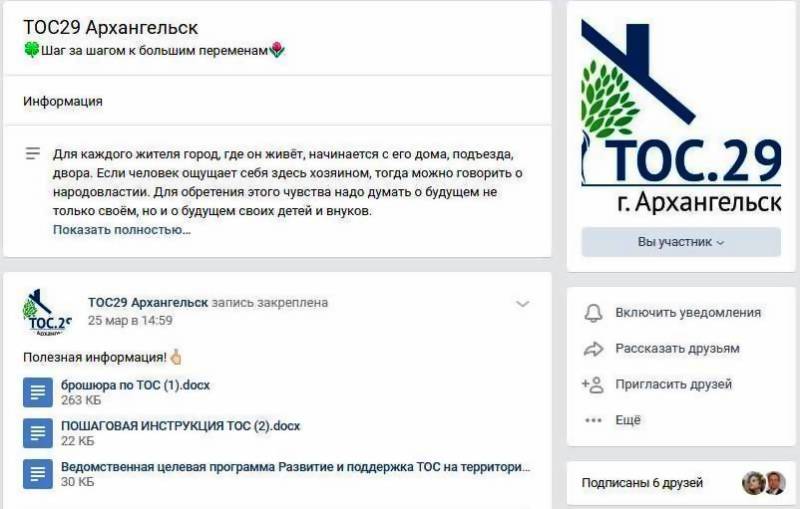
Task: Open post author avatar ТОС29
Action: (46, 312)
